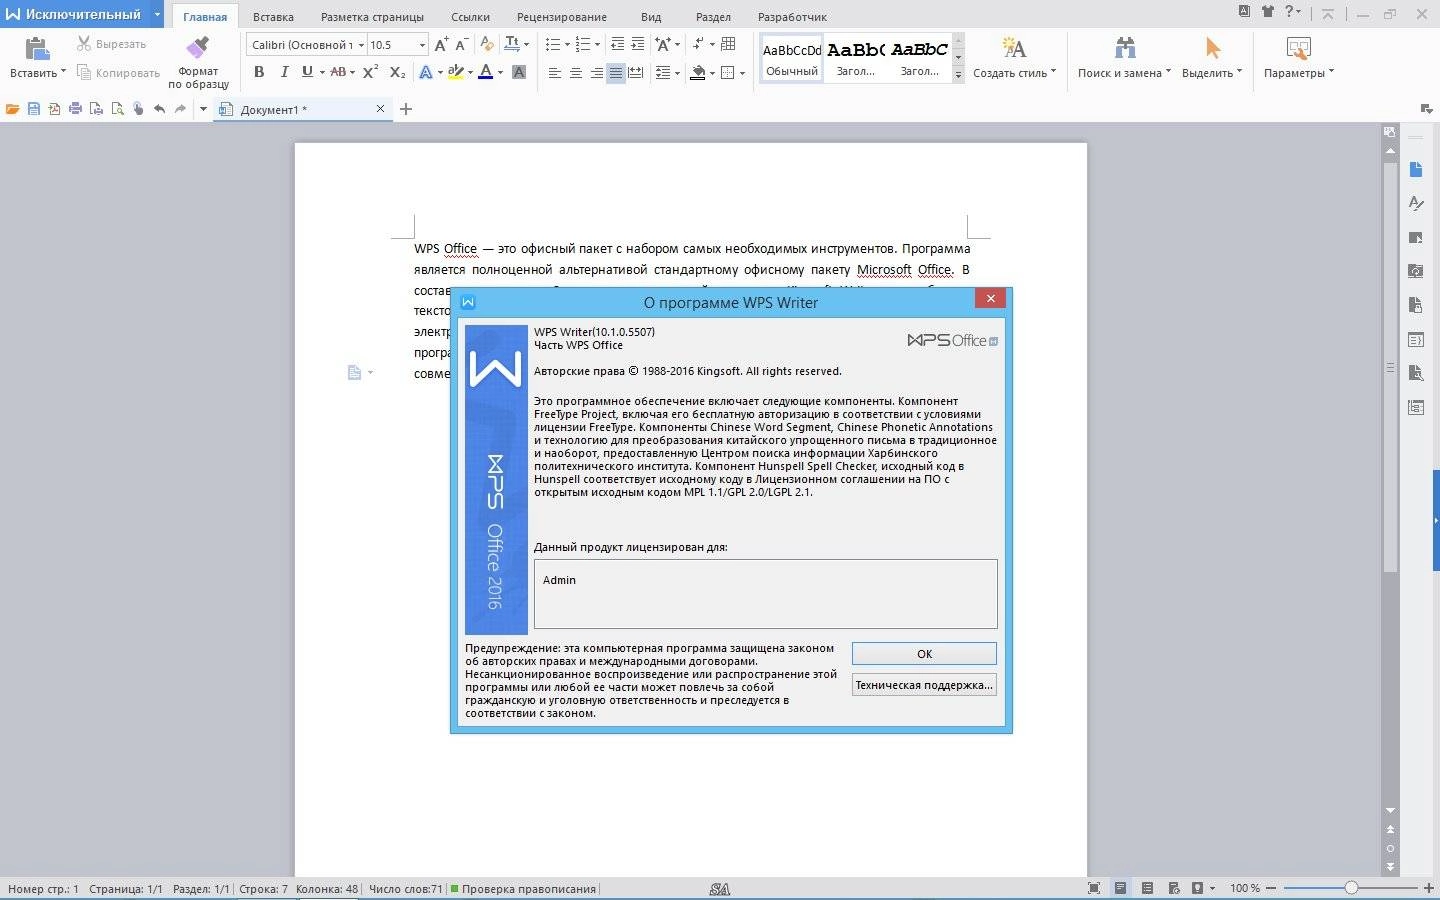This screenshot has height=900, width=1440.
Task: Open the font size 10.5 dropdown
Action: [422, 45]
